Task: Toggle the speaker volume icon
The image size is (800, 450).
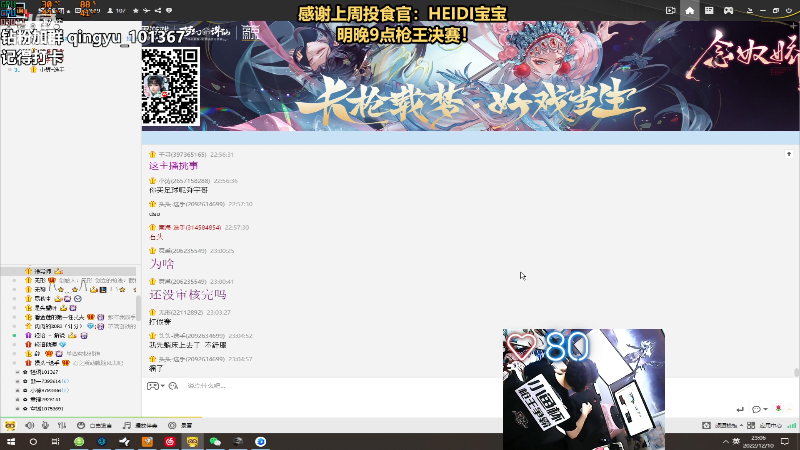Action: pyautogui.click(x=30, y=426)
